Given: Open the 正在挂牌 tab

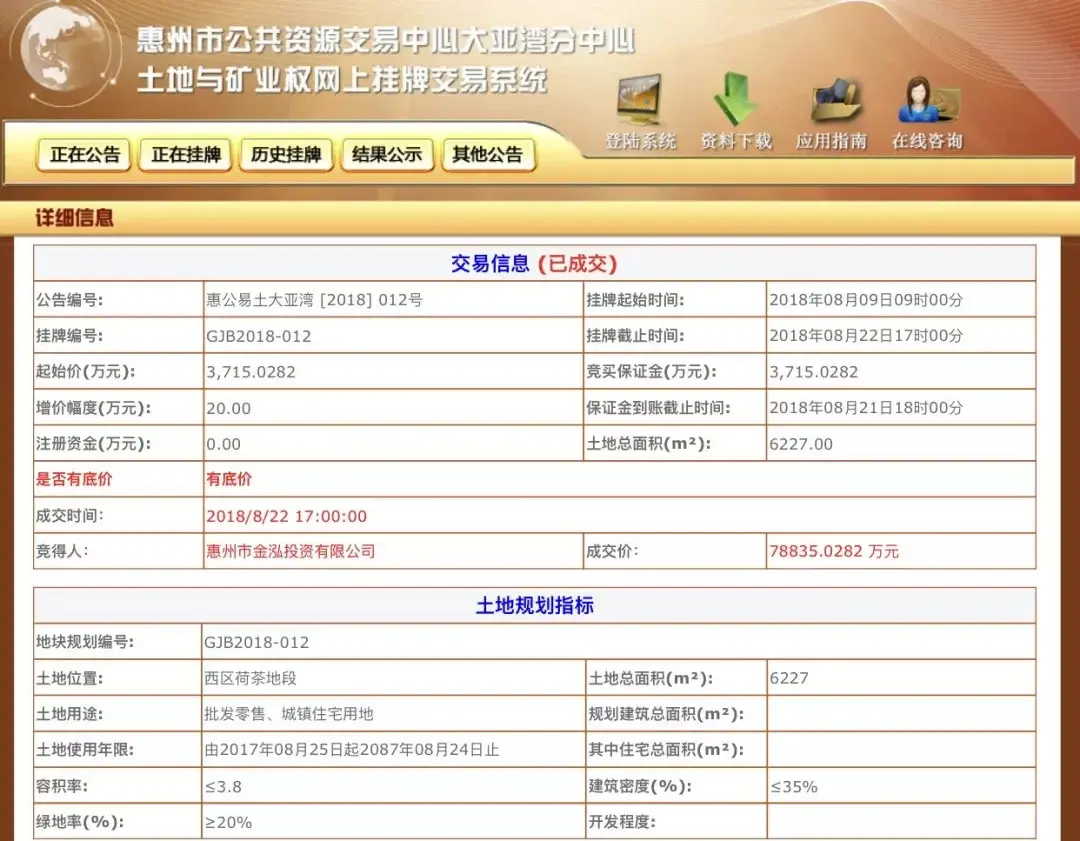Looking at the screenshot, I should pos(186,154).
